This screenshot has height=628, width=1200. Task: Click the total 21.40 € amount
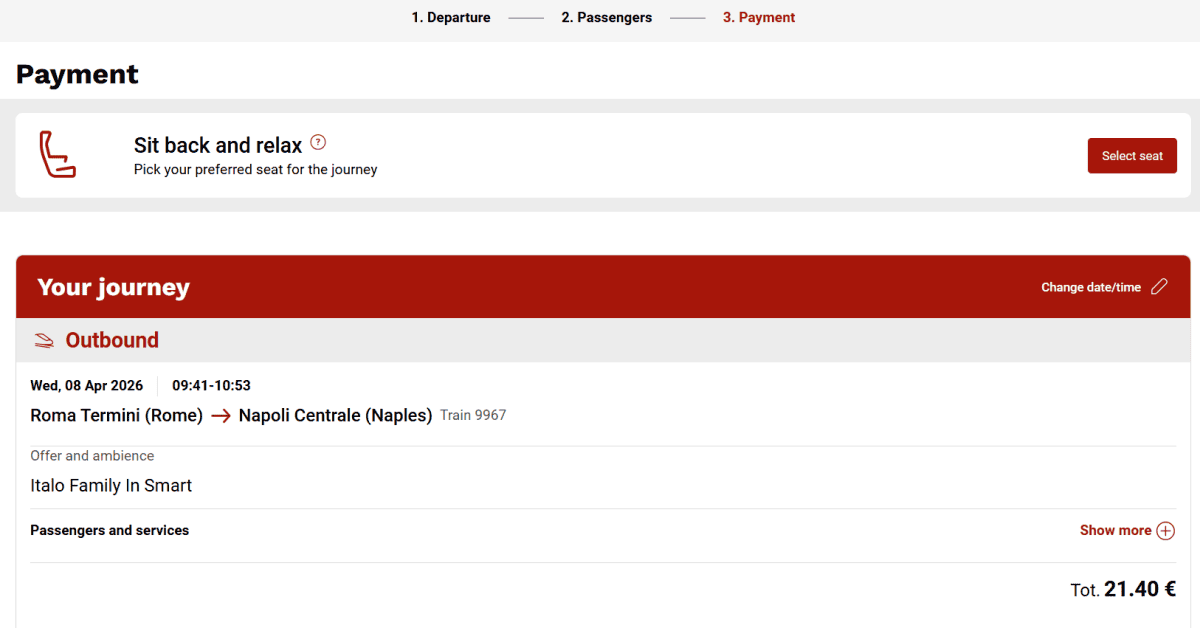coord(1140,589)
